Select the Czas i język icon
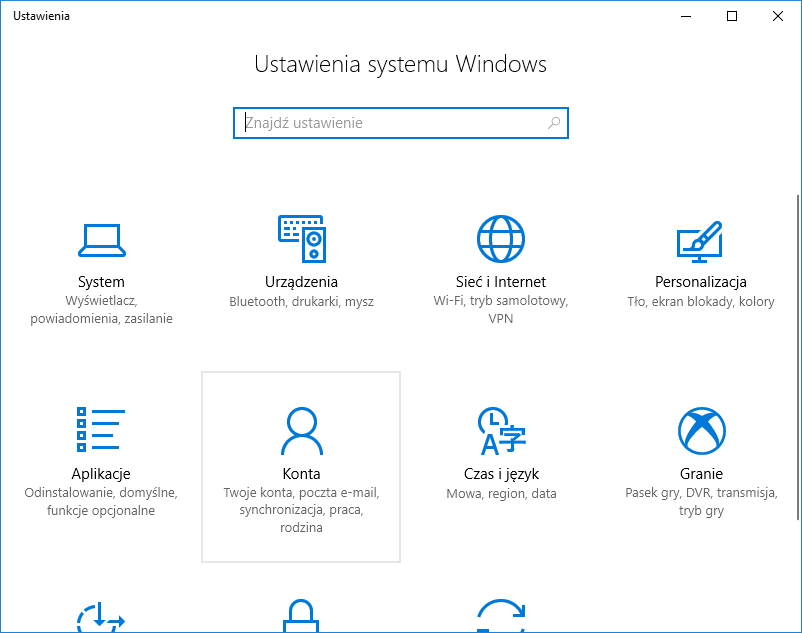802x633 pixels. pos(501,430)
